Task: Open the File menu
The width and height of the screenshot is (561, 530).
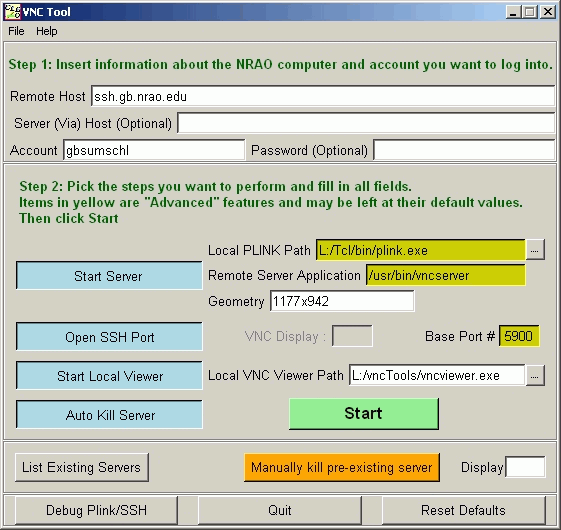Action: point(16,31)
